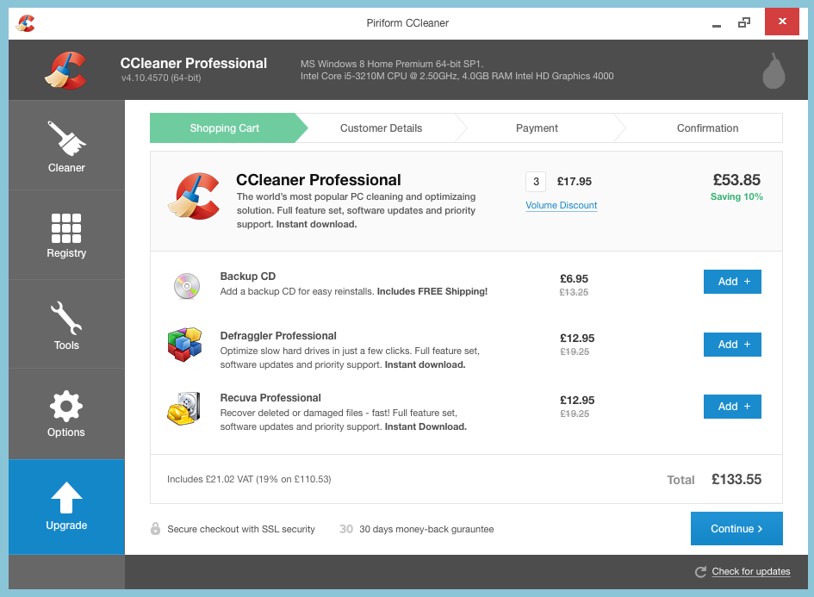The height and width of the screenshot is (597, 814).
Task: Click the Defraggler Professional title text
Action: point(278,336)
